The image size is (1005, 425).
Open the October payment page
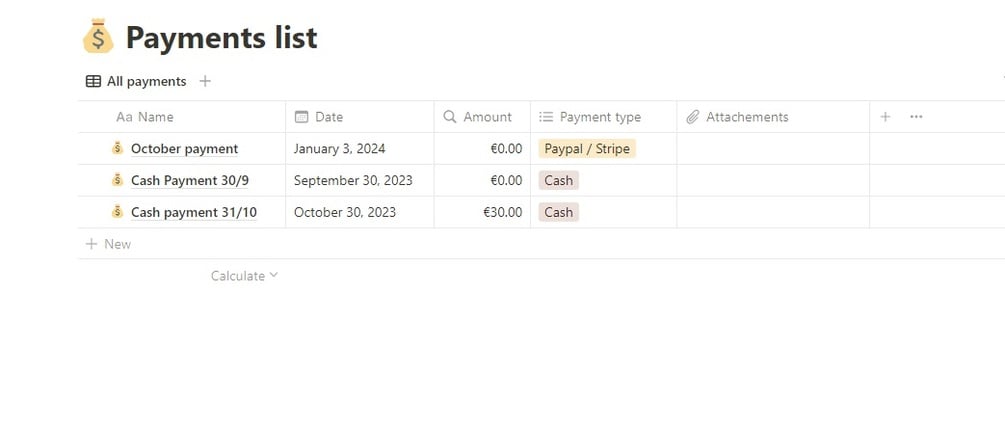pyautogui.click(x=184, y=149)
